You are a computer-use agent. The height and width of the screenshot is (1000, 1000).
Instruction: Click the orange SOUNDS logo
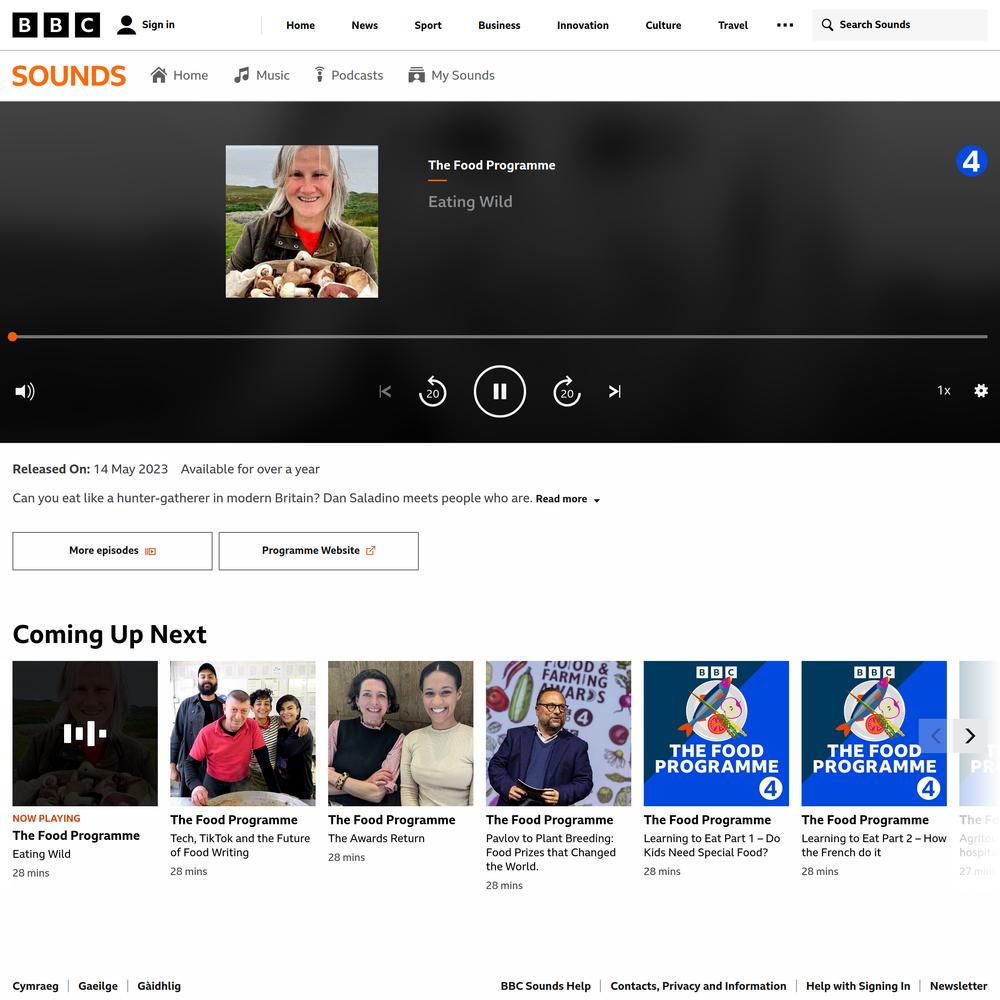click(69, 76)
